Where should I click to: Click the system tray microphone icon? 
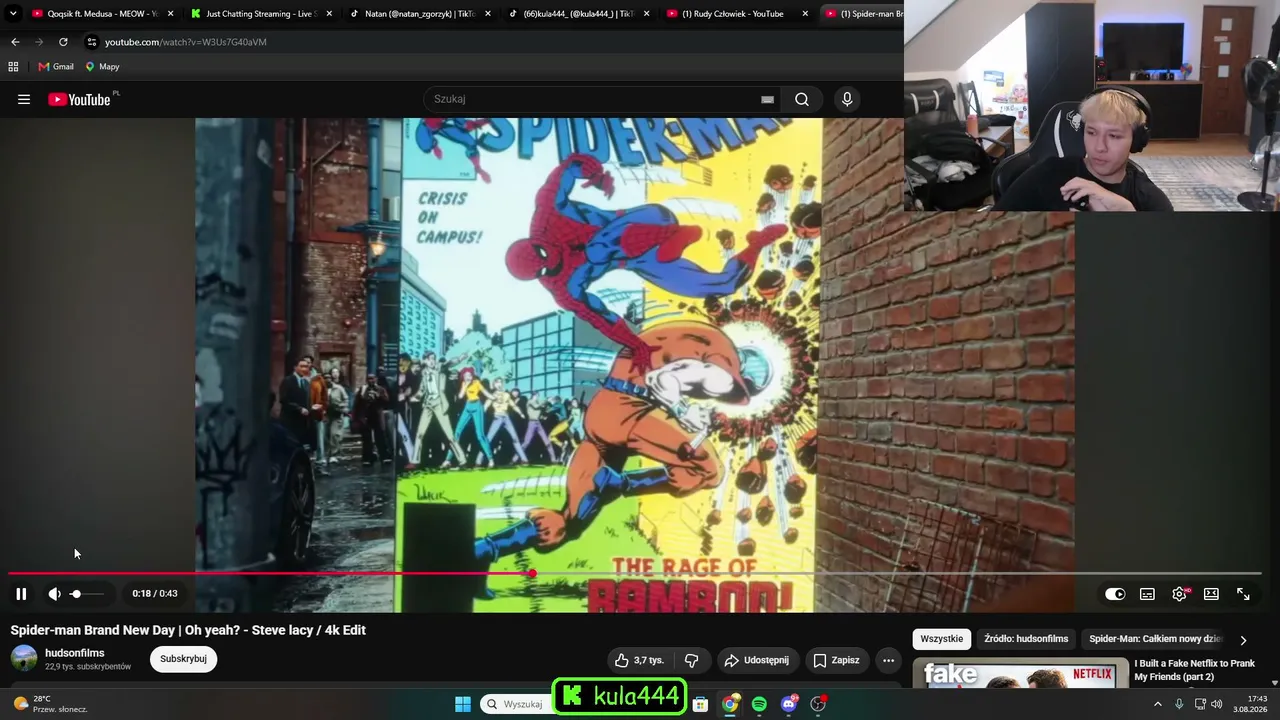pos(1179,704)
